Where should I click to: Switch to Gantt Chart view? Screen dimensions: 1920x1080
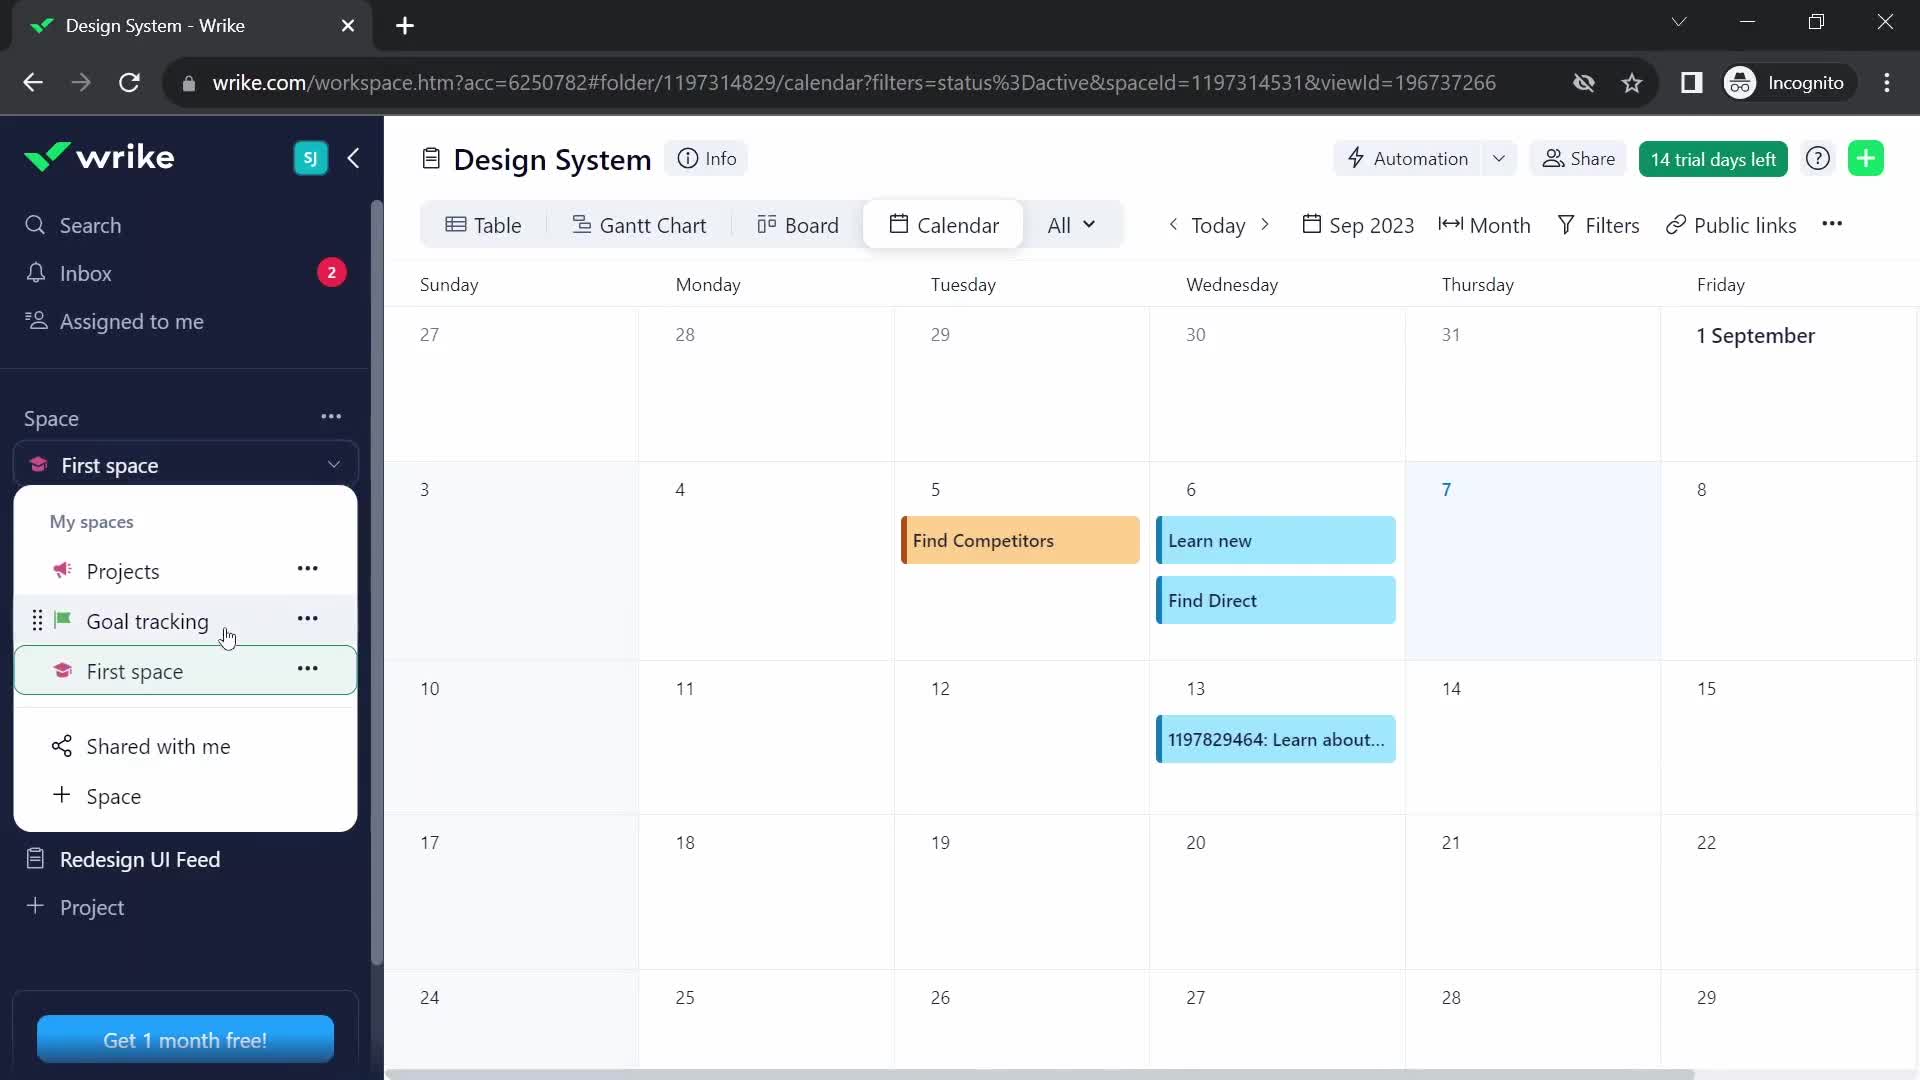639,225
